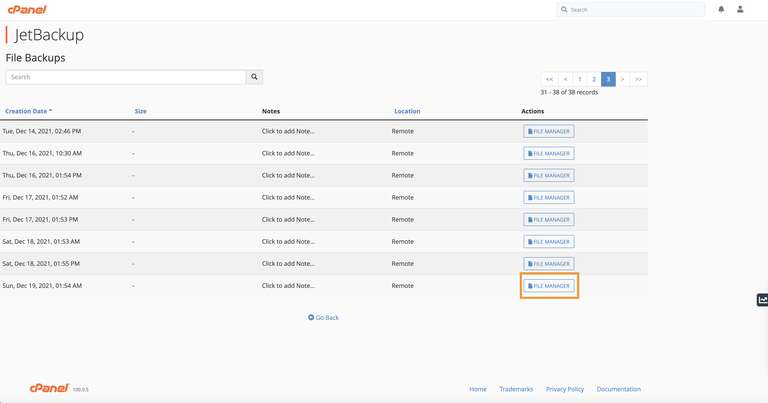This screenshot has width=768, height=403.
Task: Add note to Dec 17 01:53 PM backup
Action: 288,219
